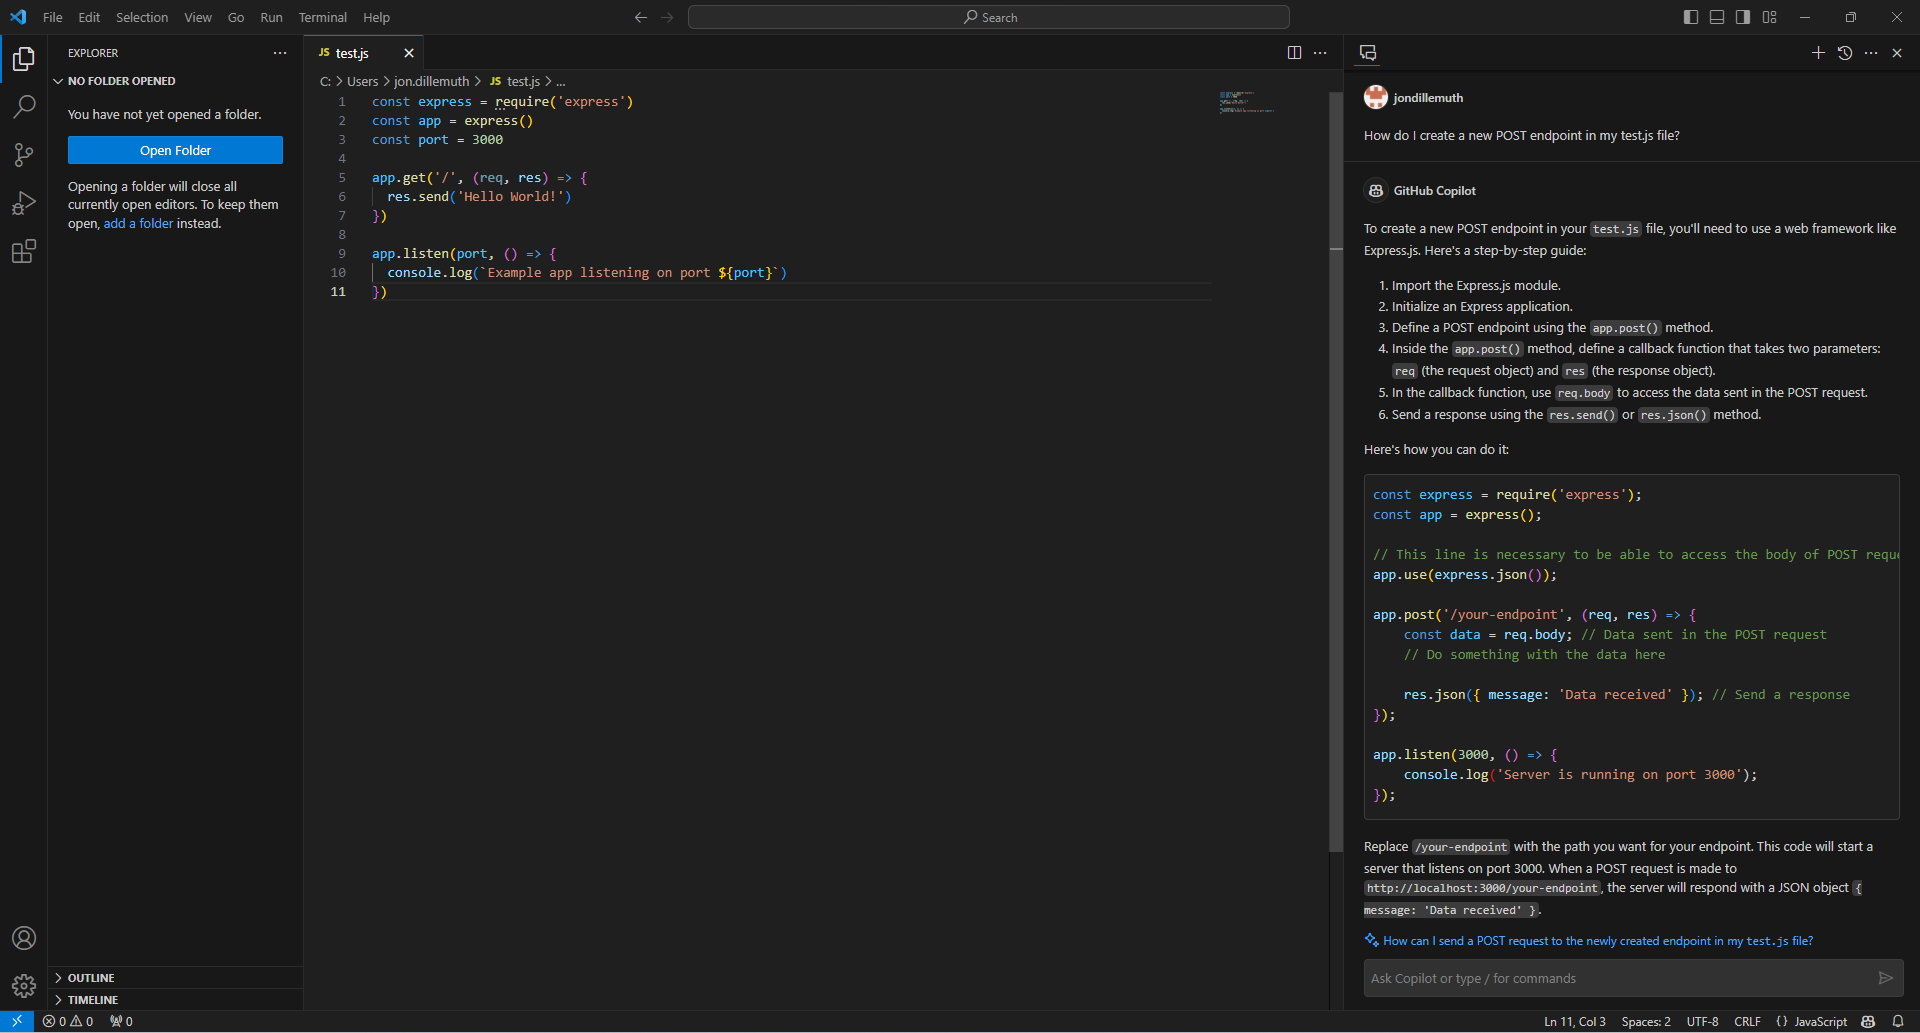
Task: Toggle the bottom panel layout button
Action: 1717,17
